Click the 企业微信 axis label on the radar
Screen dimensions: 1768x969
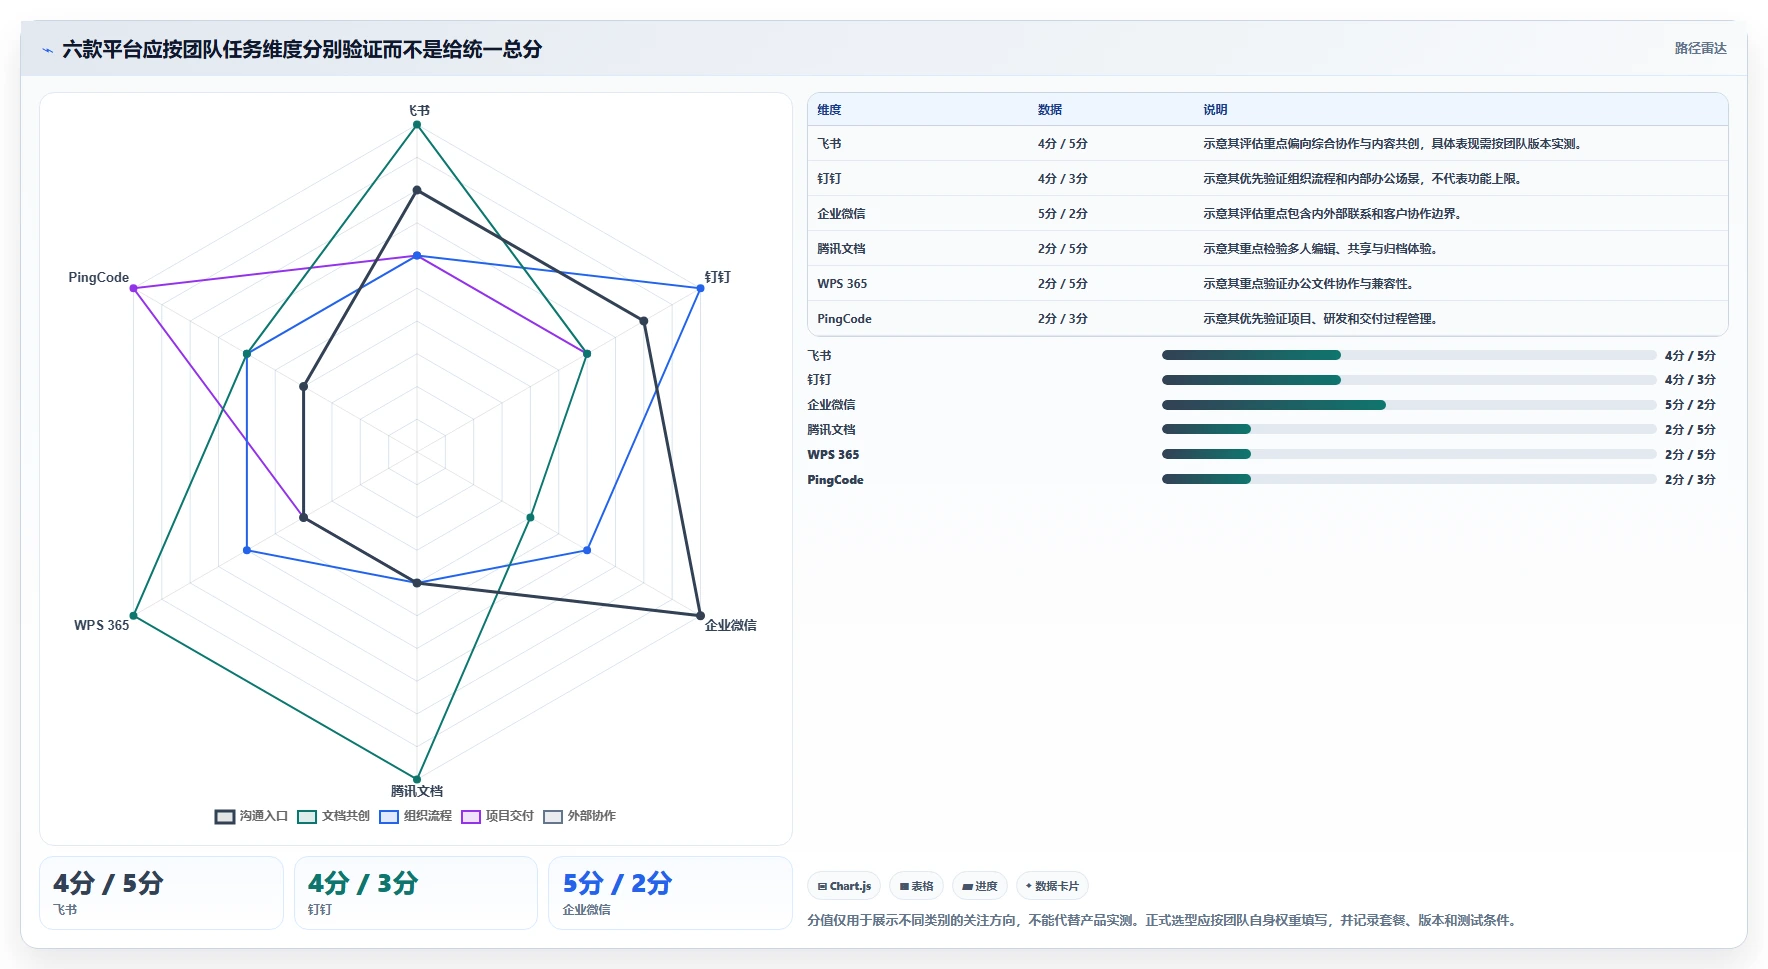click(x=730, y=625)
